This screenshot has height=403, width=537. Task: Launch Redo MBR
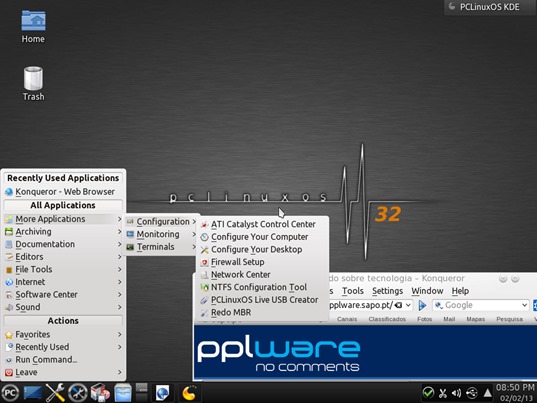(263, 313)
